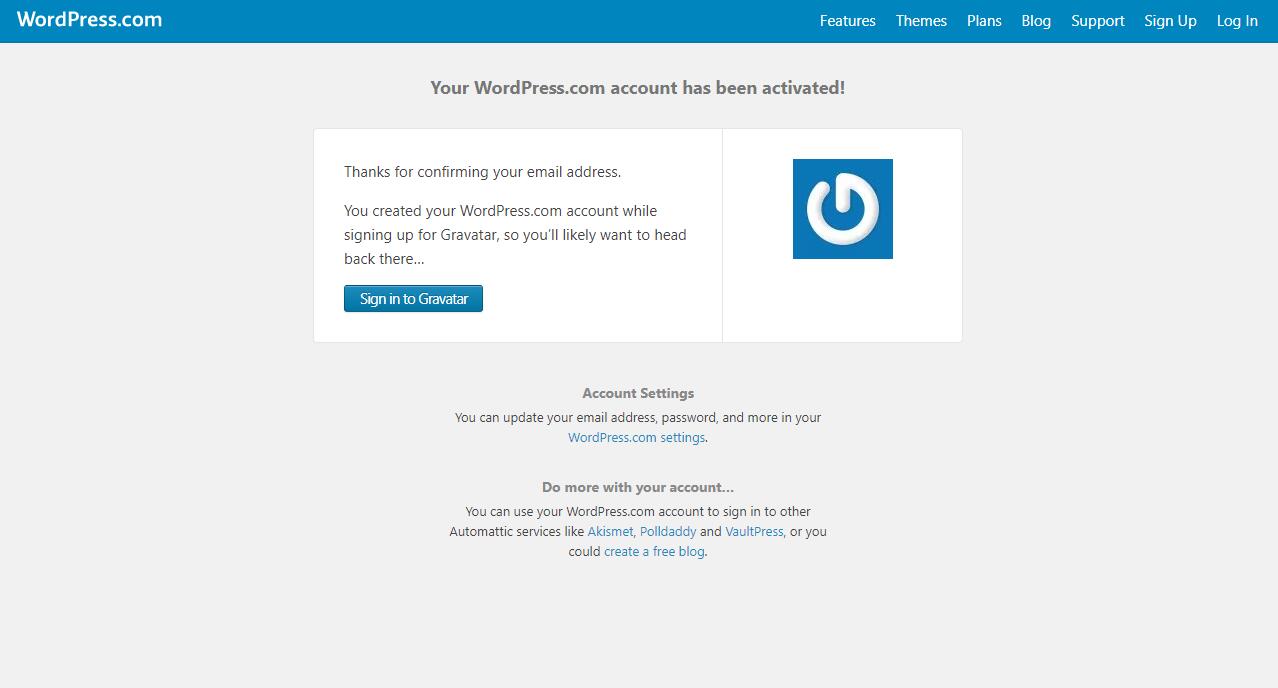The height and width of the screenshot is (688, 1278).
Task: Click the create a free blog link
Action: 654,551
